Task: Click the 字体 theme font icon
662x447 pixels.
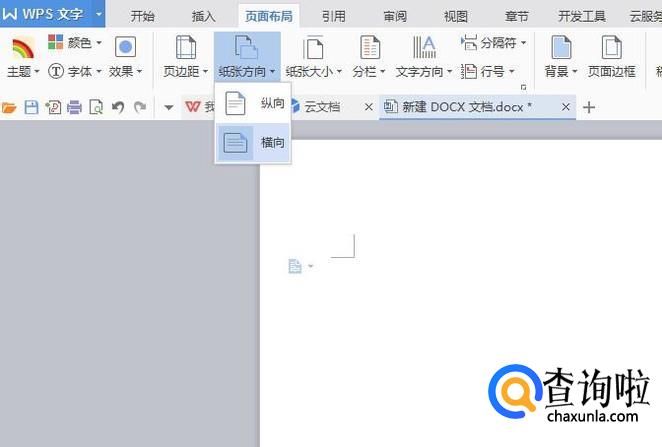Action: (x=56, y=71)
